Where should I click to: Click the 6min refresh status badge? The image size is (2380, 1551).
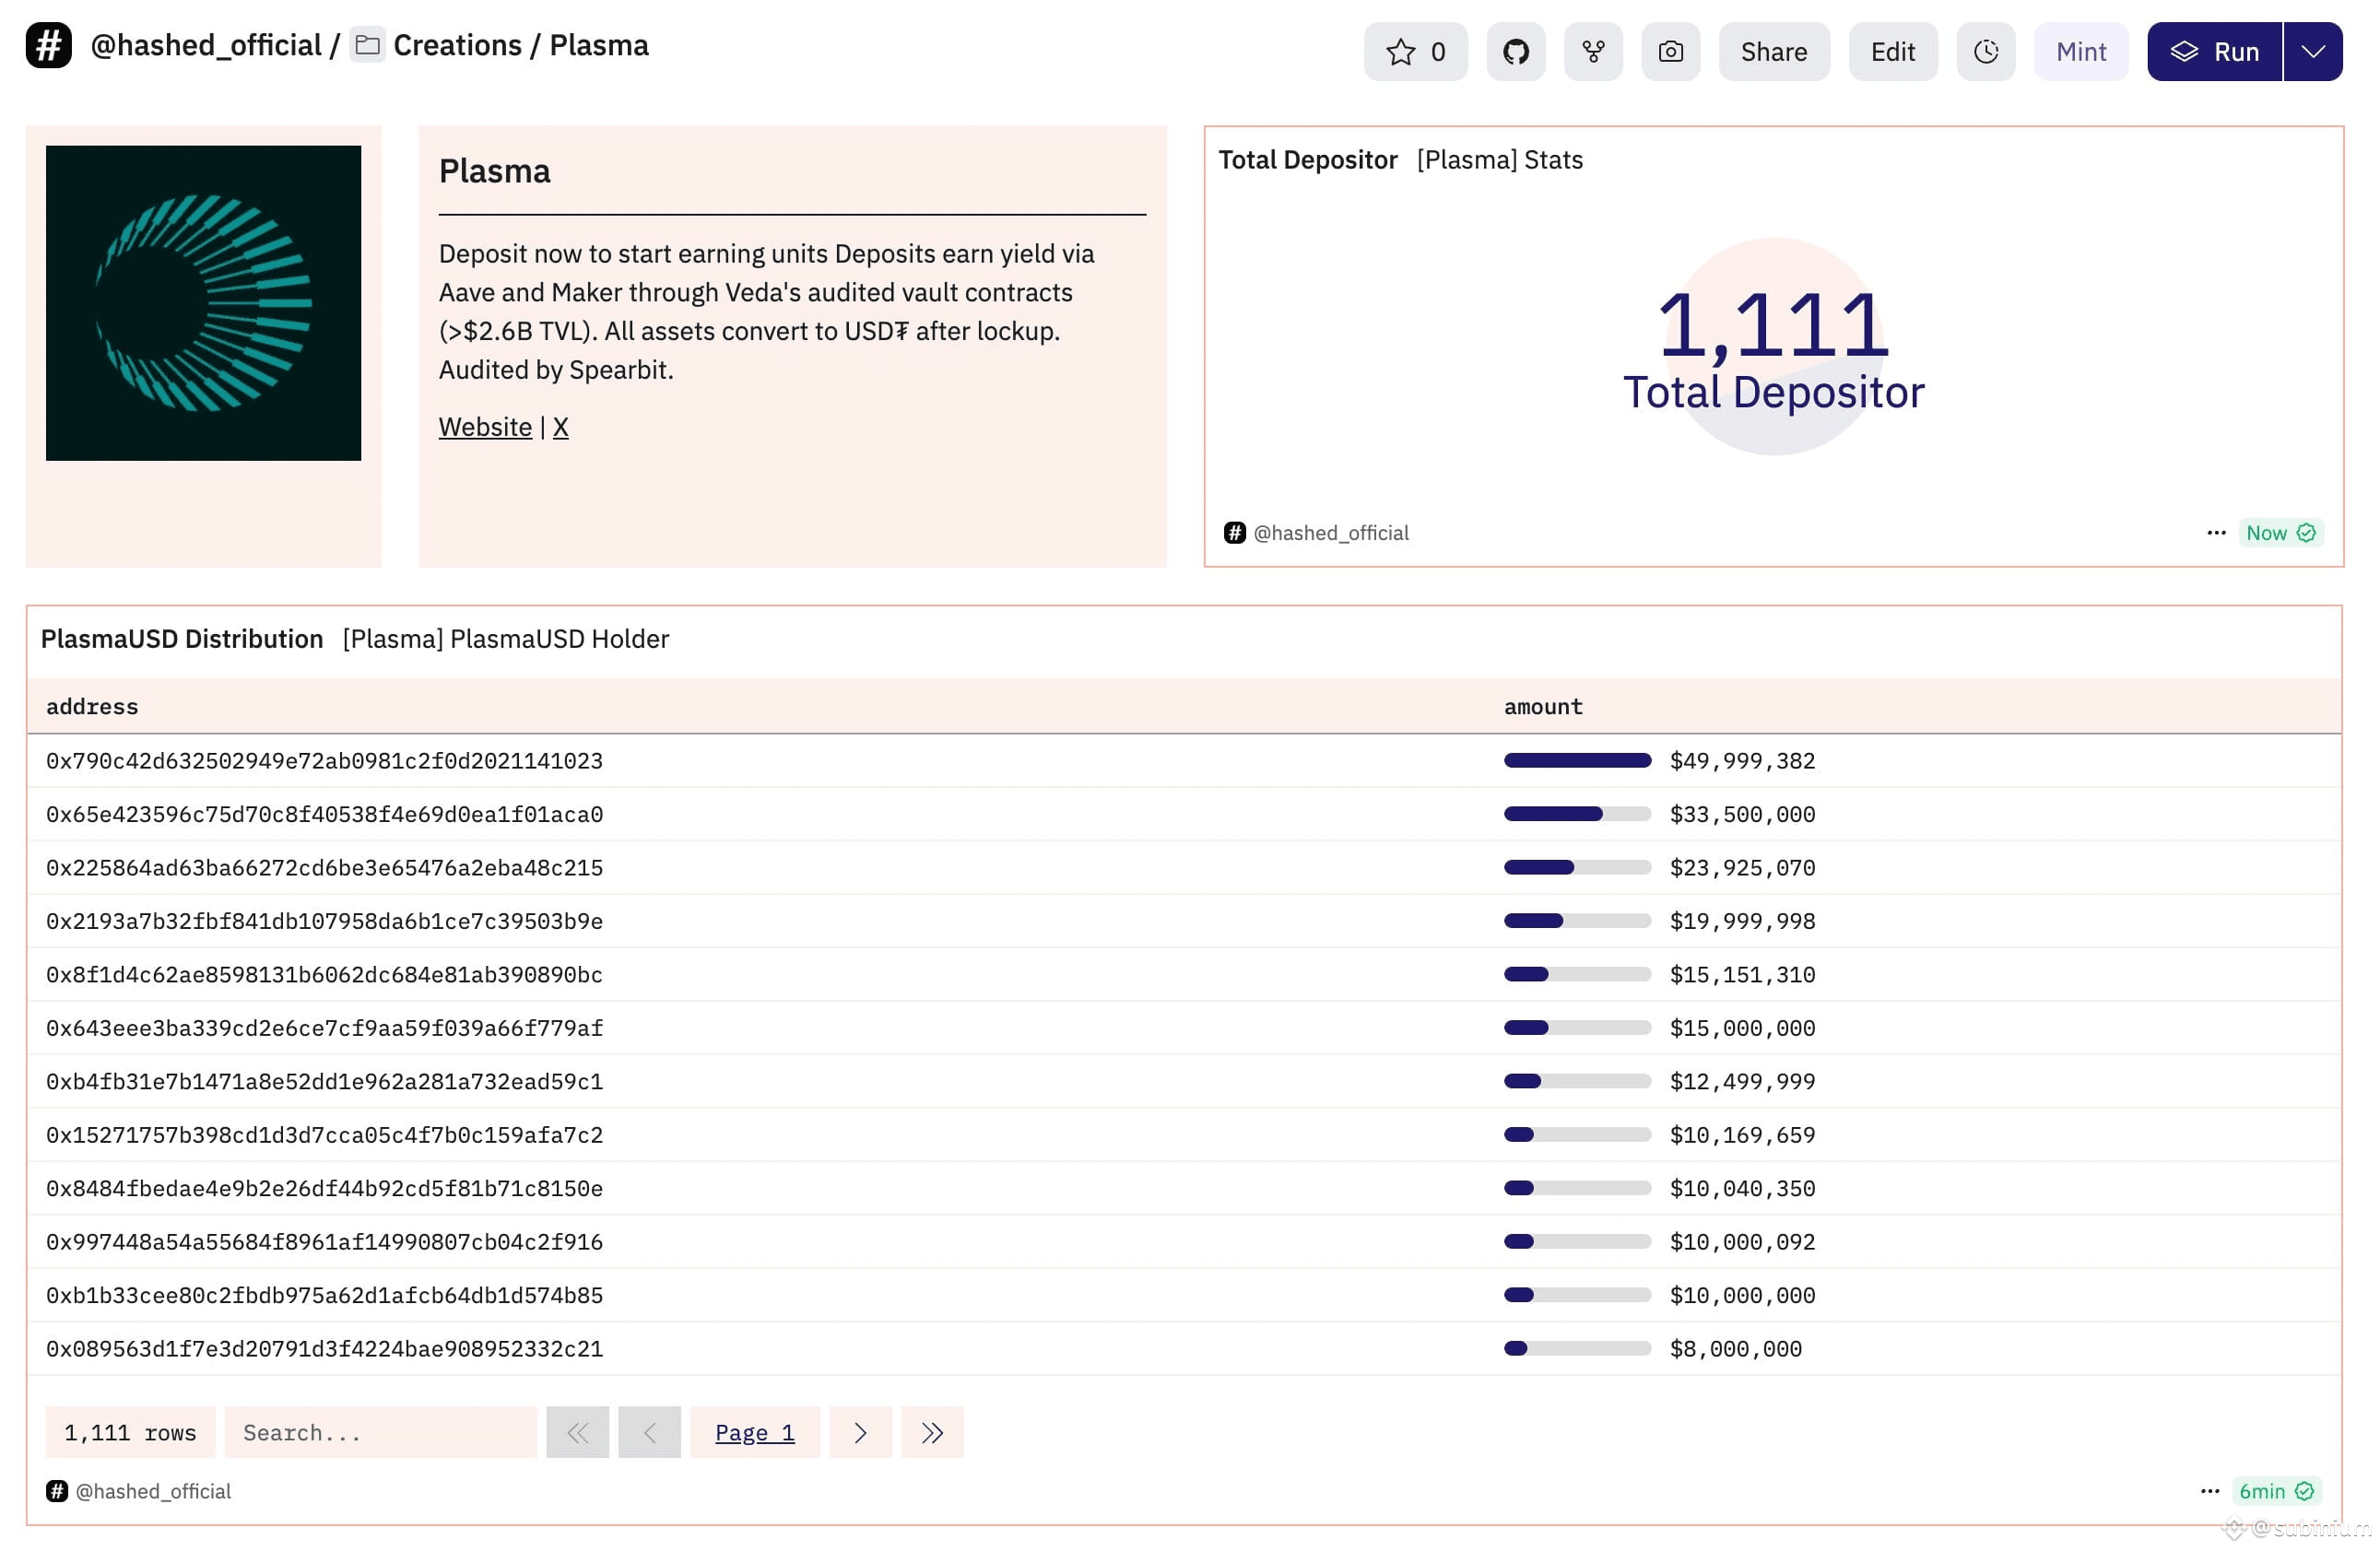coord(2275,1491)
